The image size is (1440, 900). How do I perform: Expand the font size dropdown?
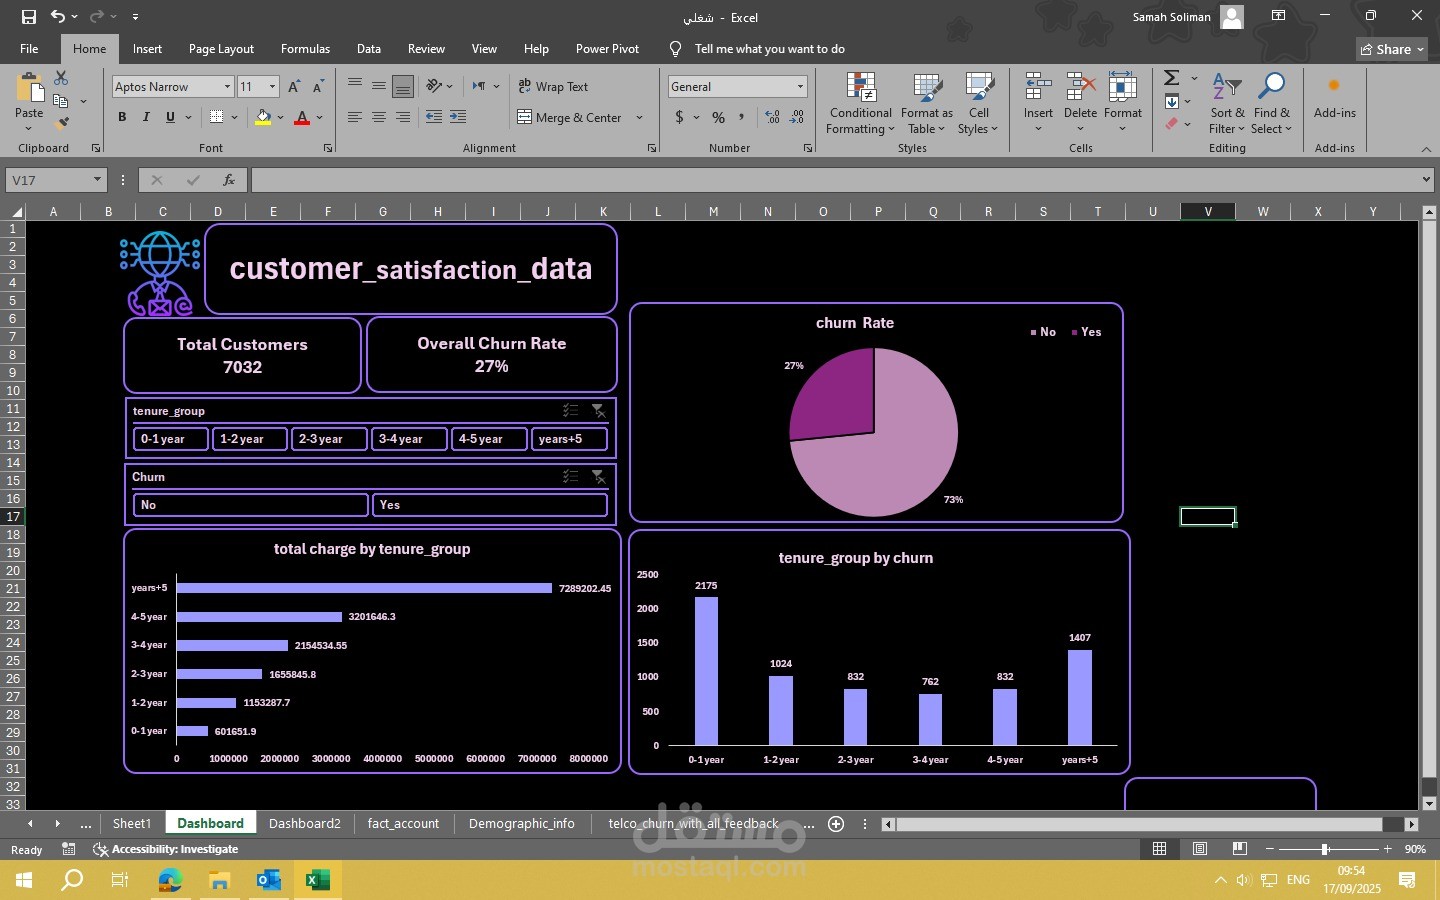click(x=272, y=87)
